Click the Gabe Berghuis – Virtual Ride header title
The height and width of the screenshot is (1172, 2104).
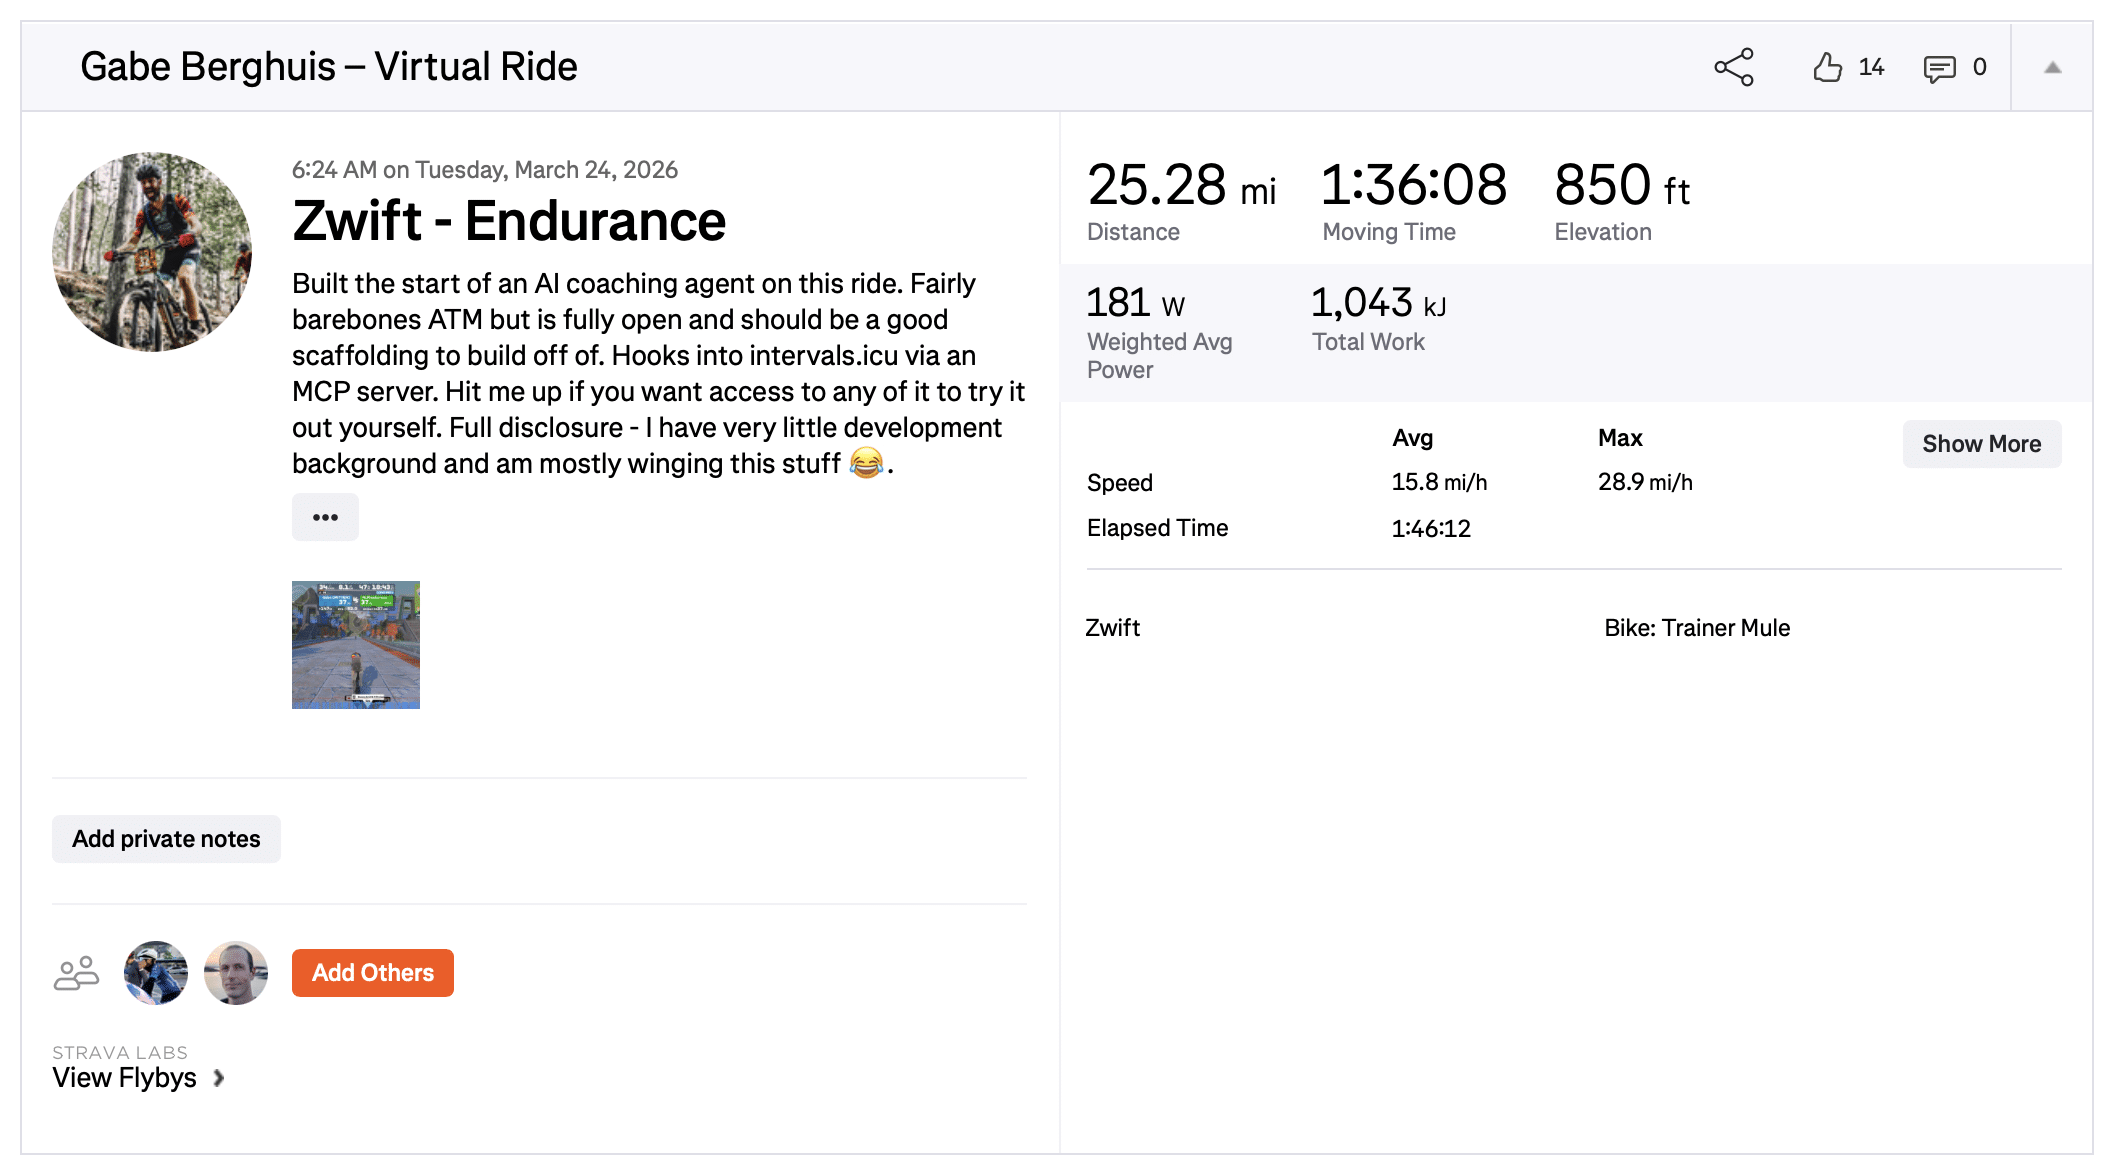tap(328, 67)
